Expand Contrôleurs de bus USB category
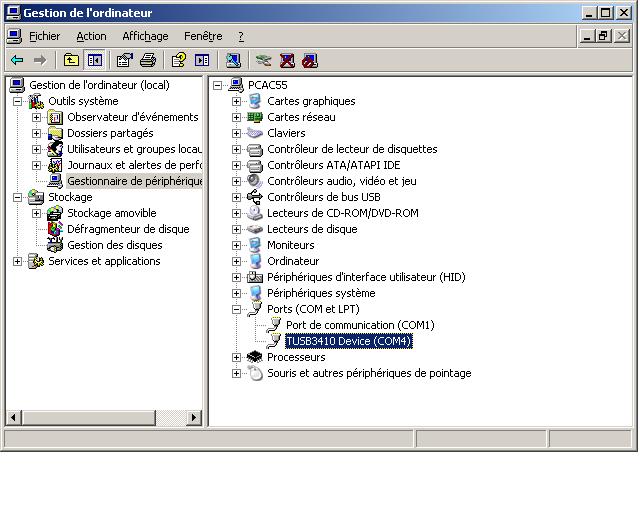The height and width of the screenshot is (512, 640). 236,197
